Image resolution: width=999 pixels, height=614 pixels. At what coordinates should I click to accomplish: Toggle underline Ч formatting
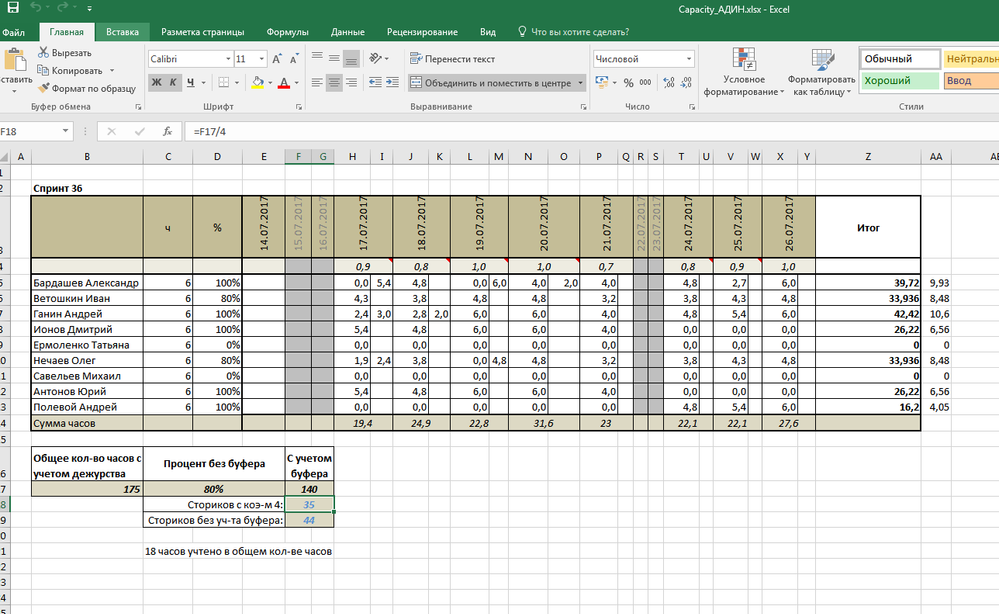coord(190,83)
